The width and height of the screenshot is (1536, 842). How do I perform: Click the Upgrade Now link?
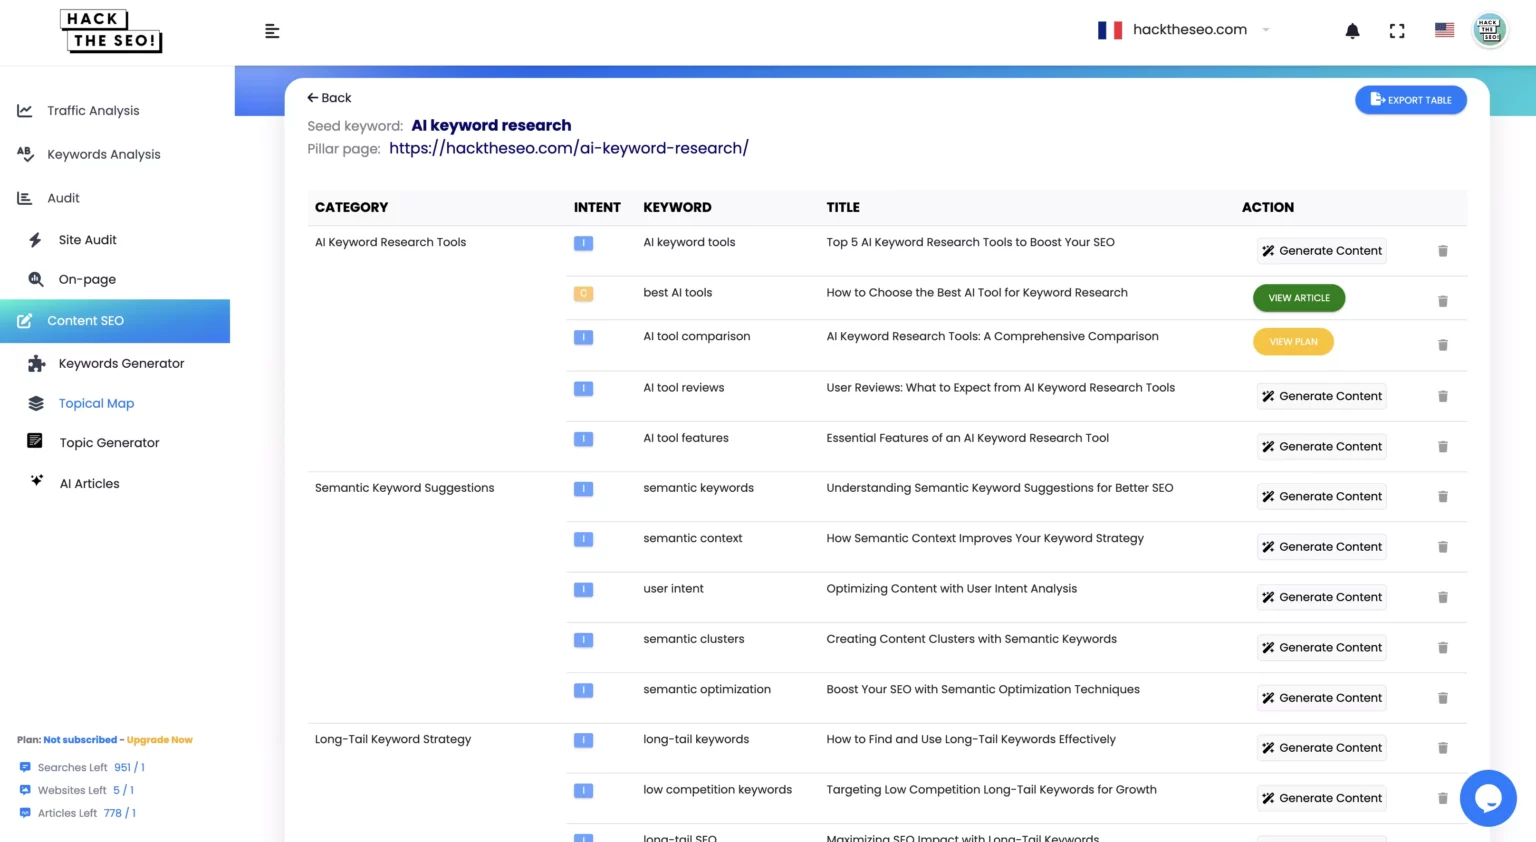tap(160, 740)
